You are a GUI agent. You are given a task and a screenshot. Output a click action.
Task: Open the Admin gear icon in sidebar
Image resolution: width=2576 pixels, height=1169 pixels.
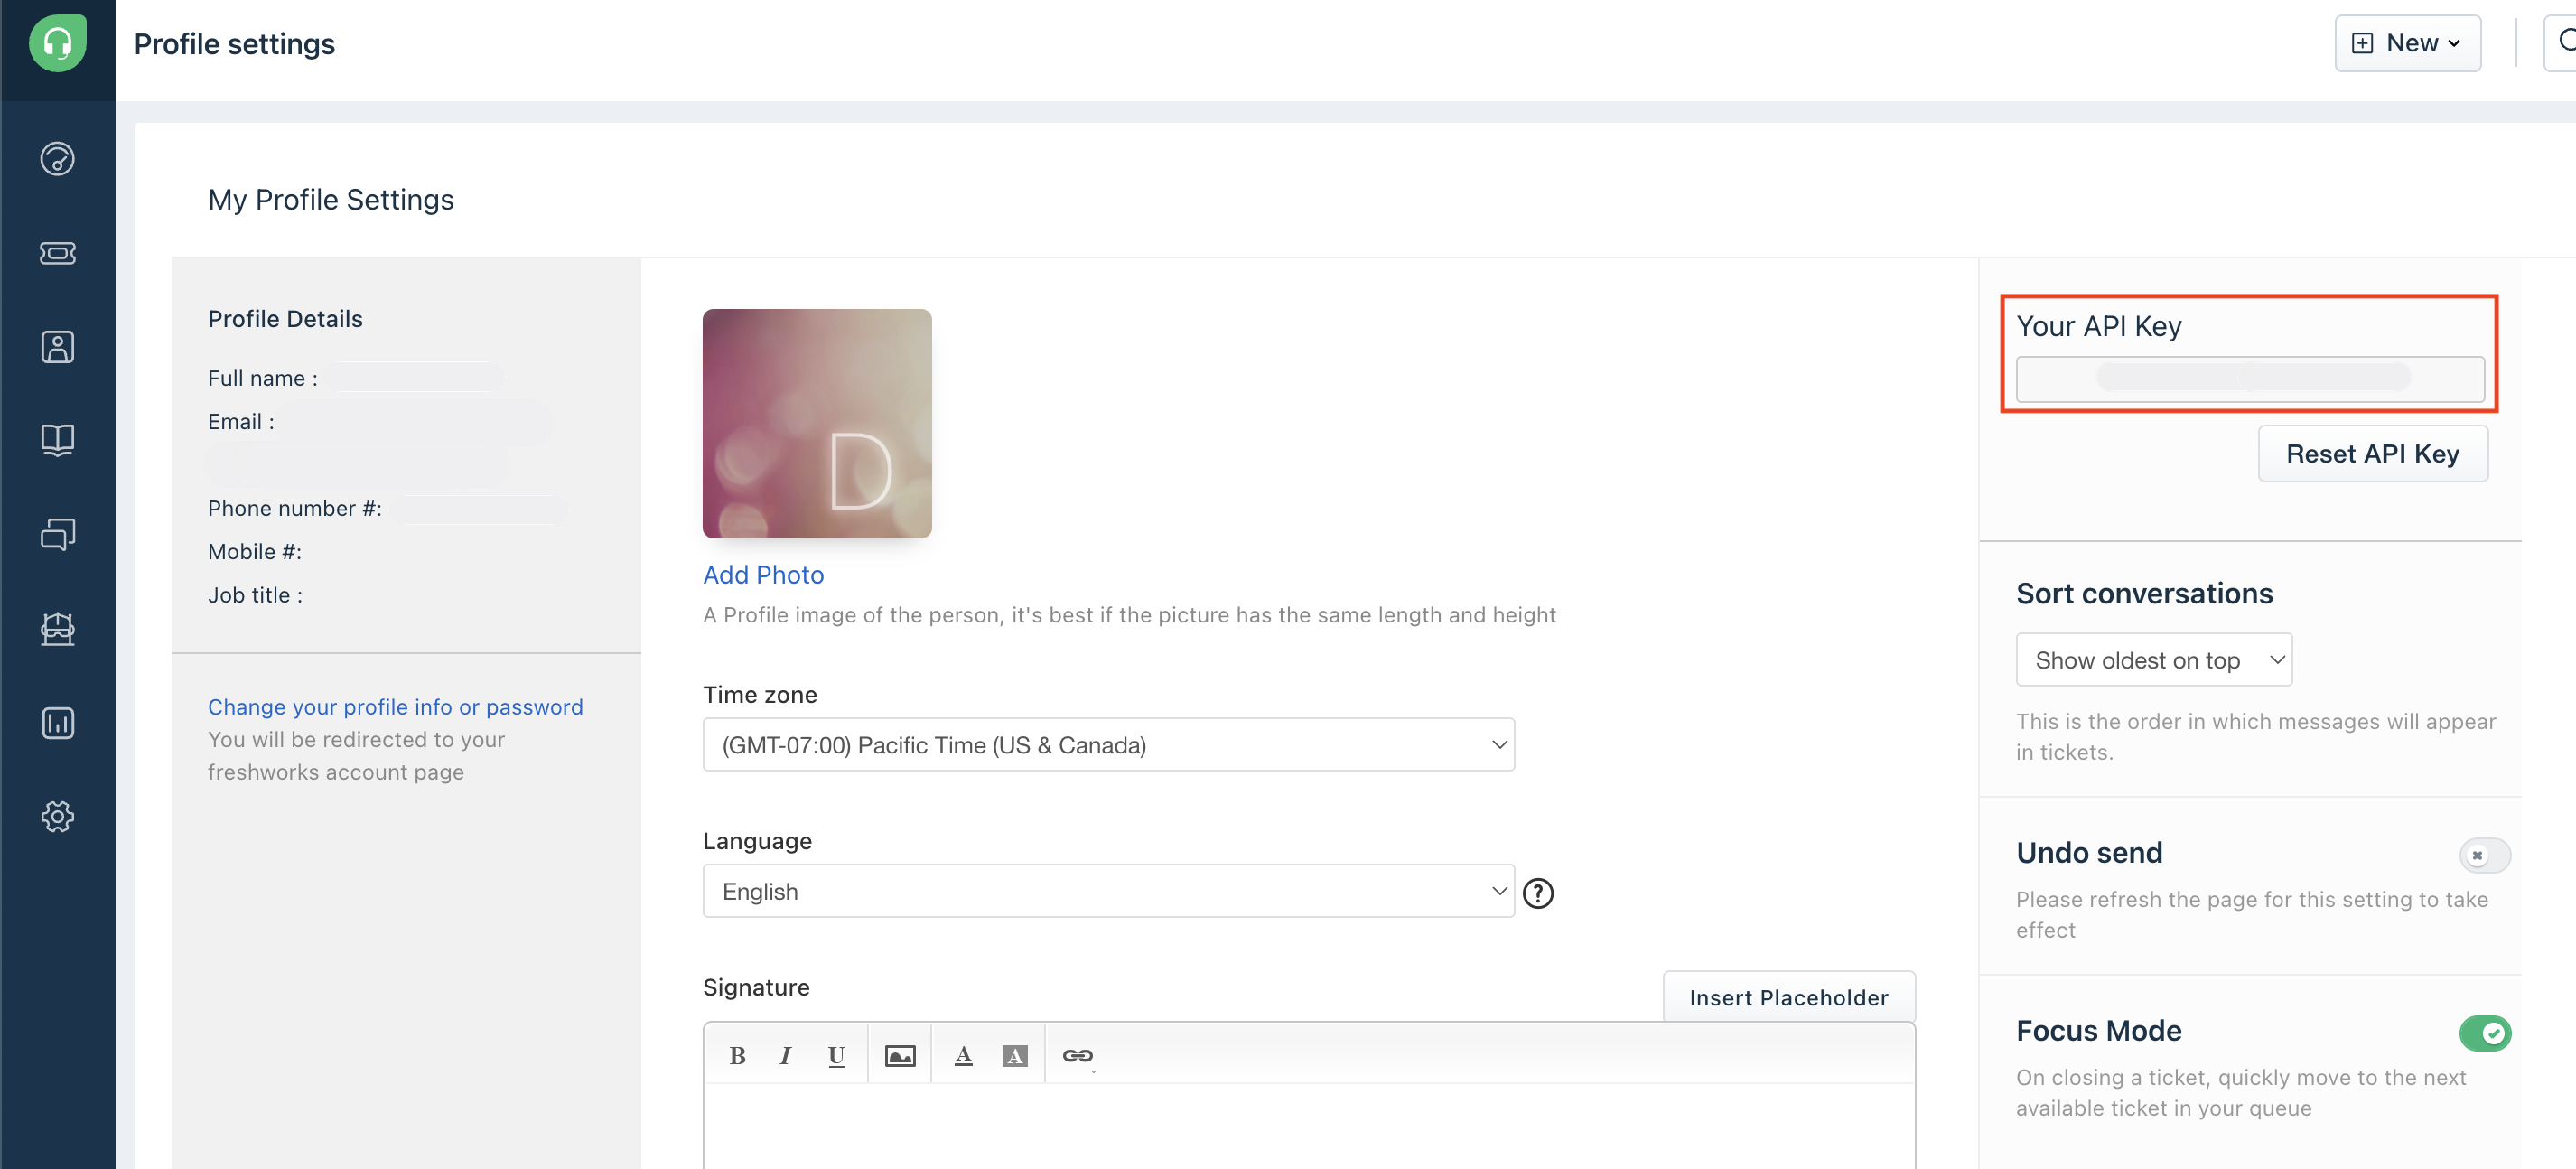(x=57, y=816)
